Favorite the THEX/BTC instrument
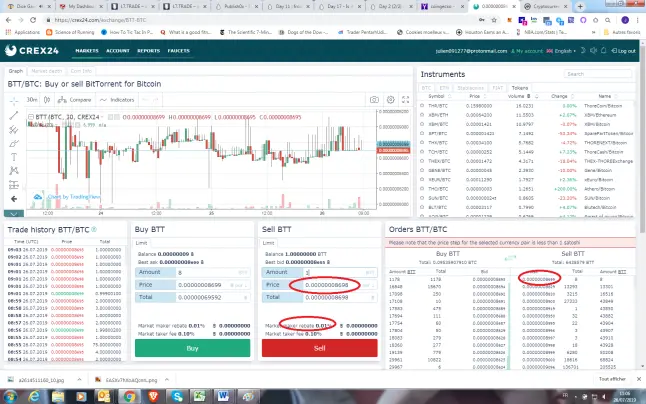646x404 pixels. tap(422, 161)
